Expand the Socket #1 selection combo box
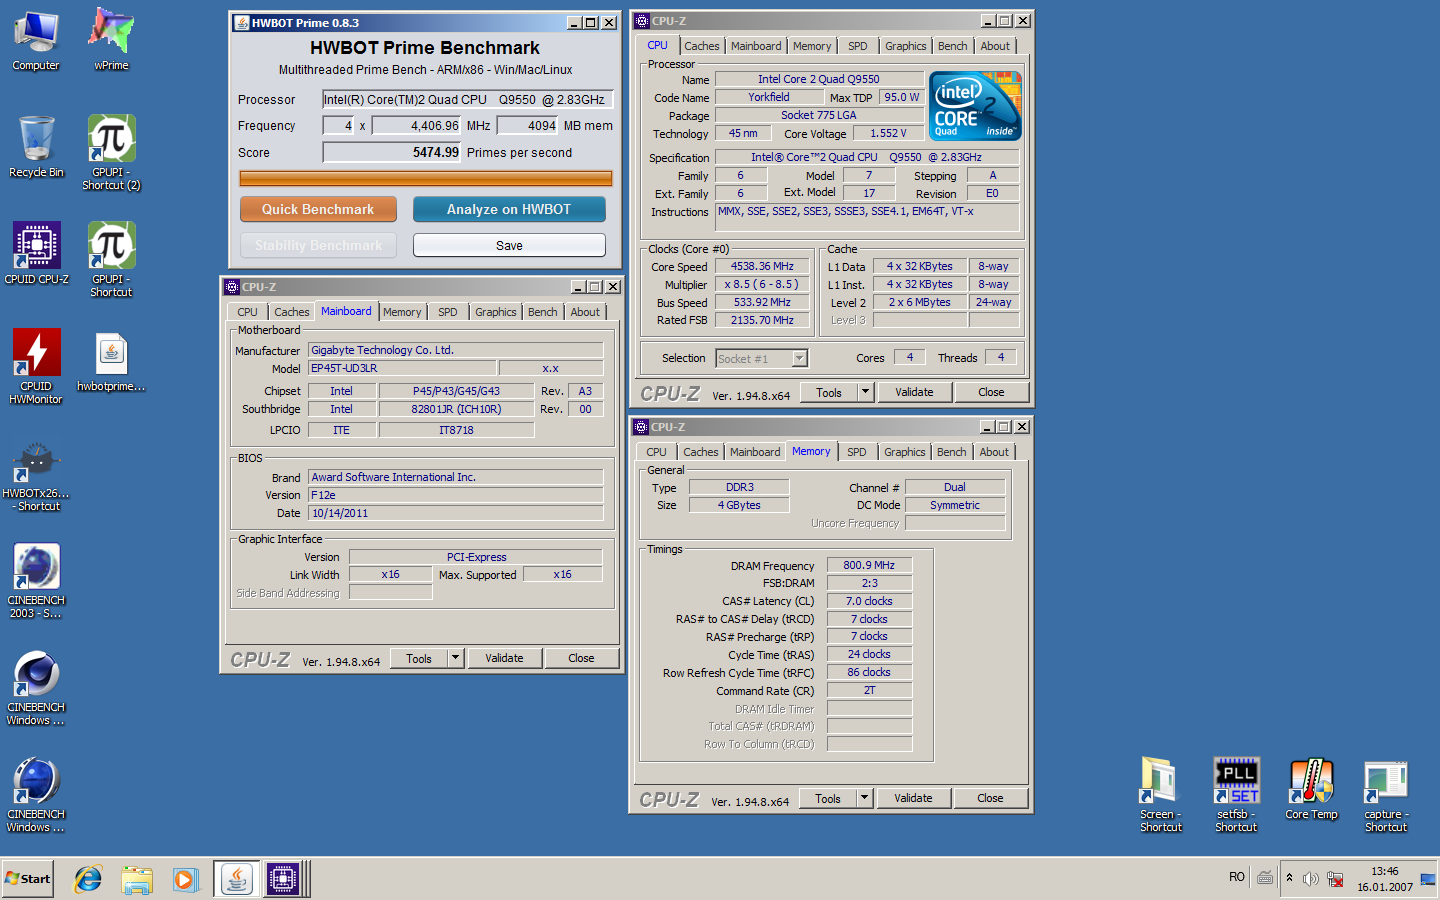The height and width of the screenshot is (900, 1440). click(x=800, y=358)
